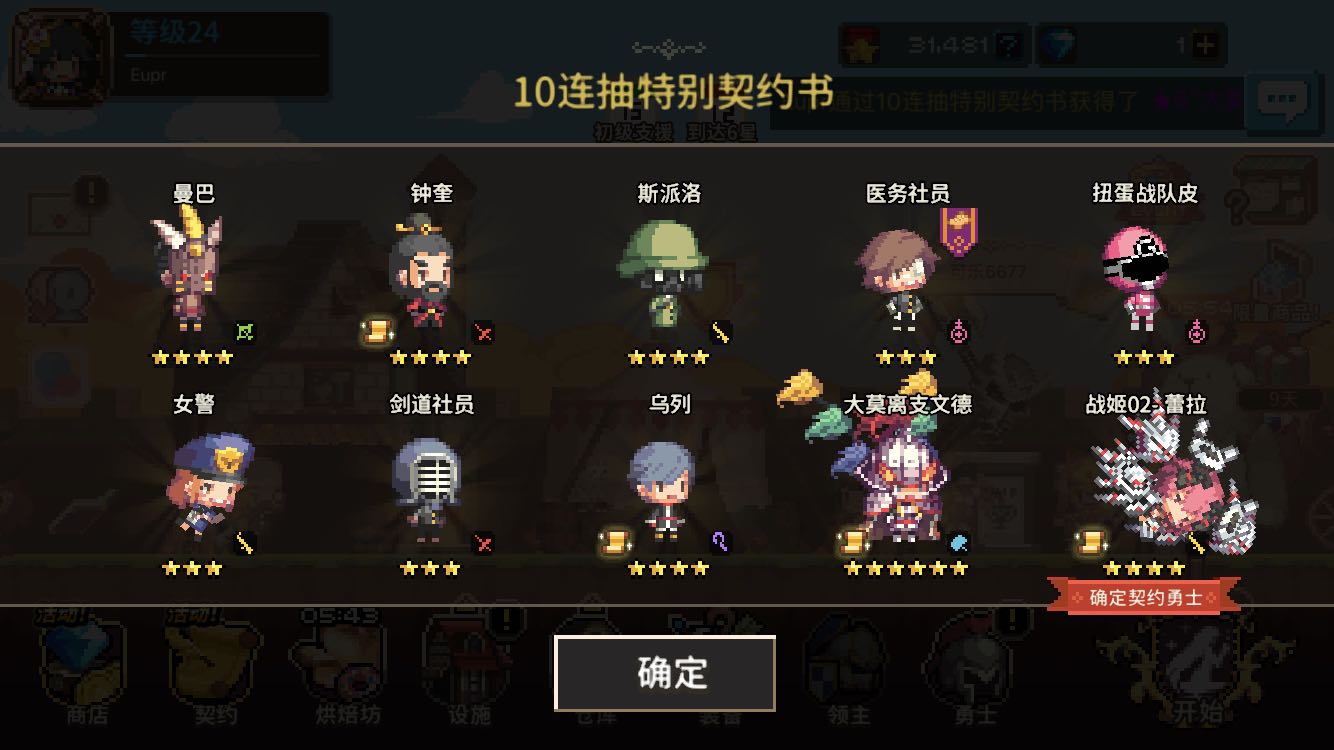Select the 钟奎 hero sprite
Image resolution: width=1334 pixels, height=750 pixels.
tap(424, 276)
